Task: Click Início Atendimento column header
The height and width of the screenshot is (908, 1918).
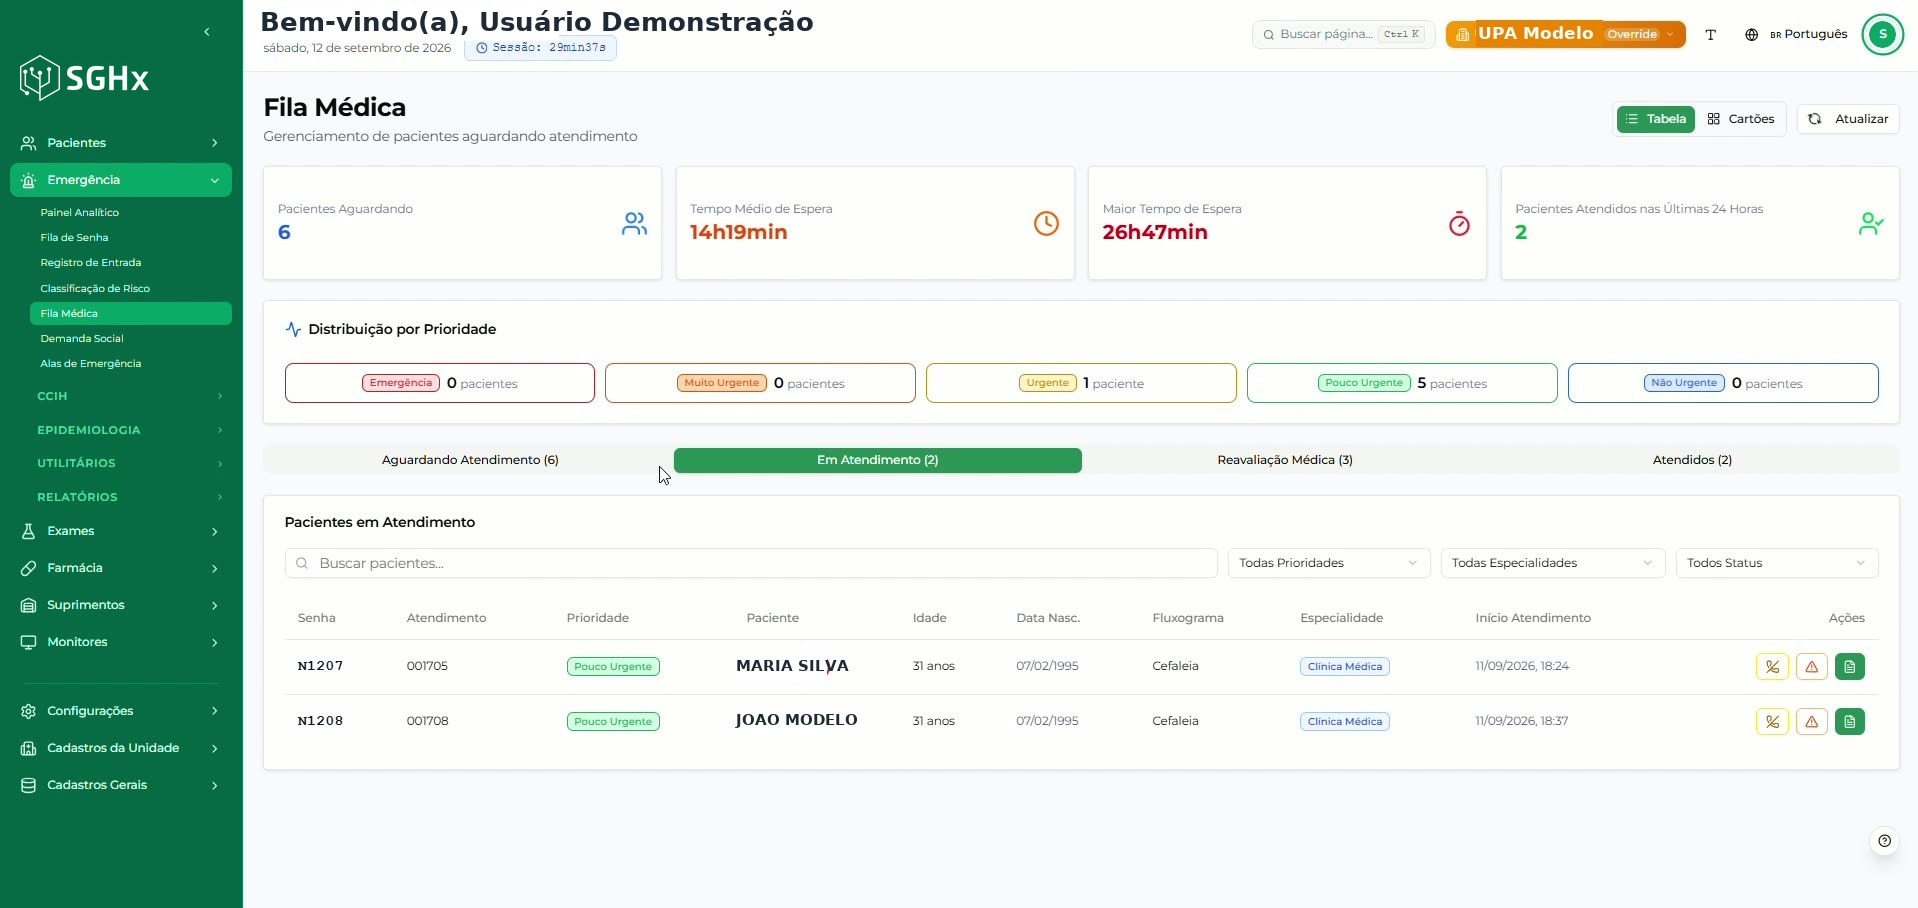Action: coord(1533,618)
